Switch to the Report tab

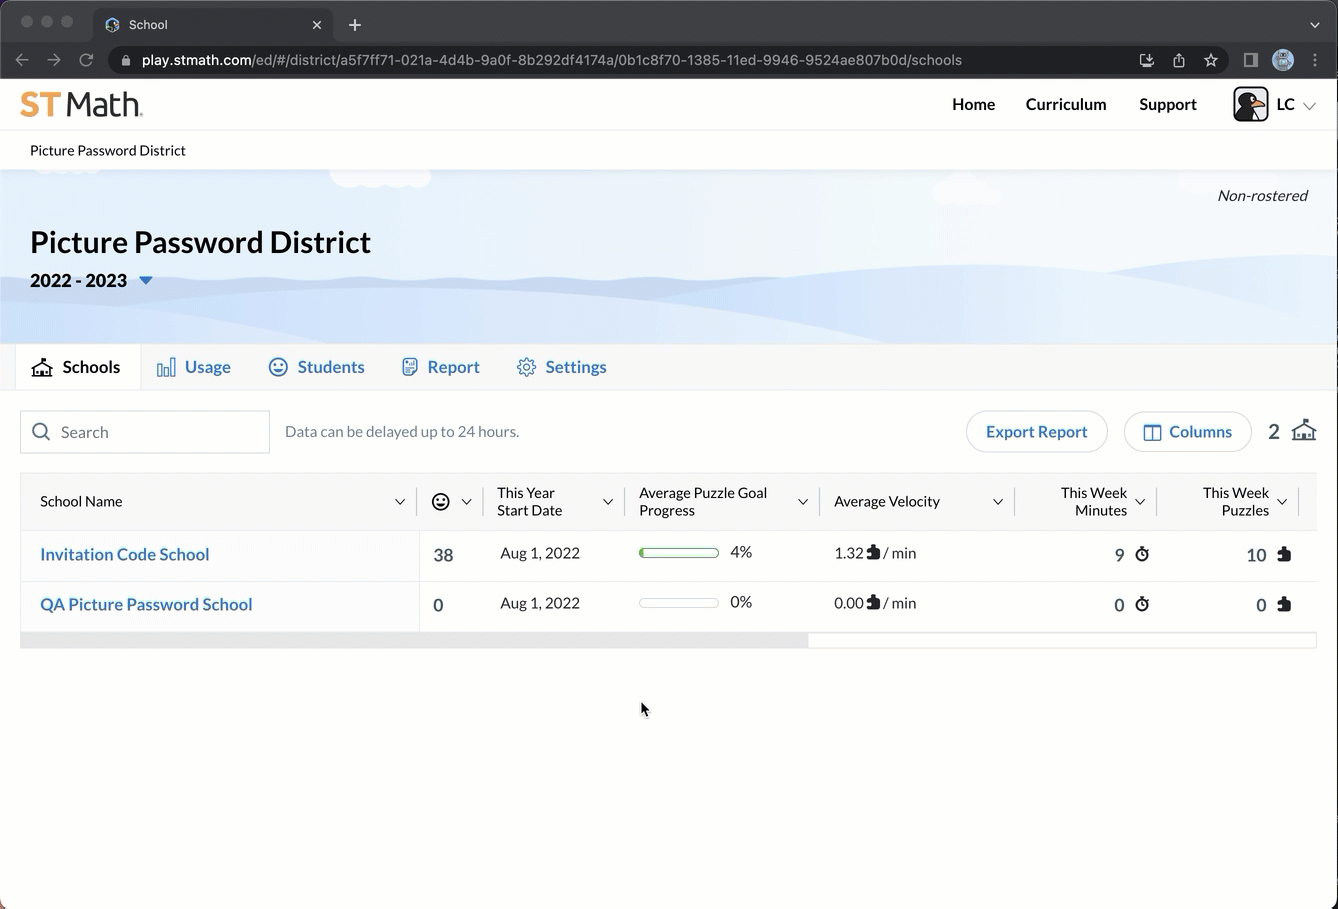coord(441,367)
